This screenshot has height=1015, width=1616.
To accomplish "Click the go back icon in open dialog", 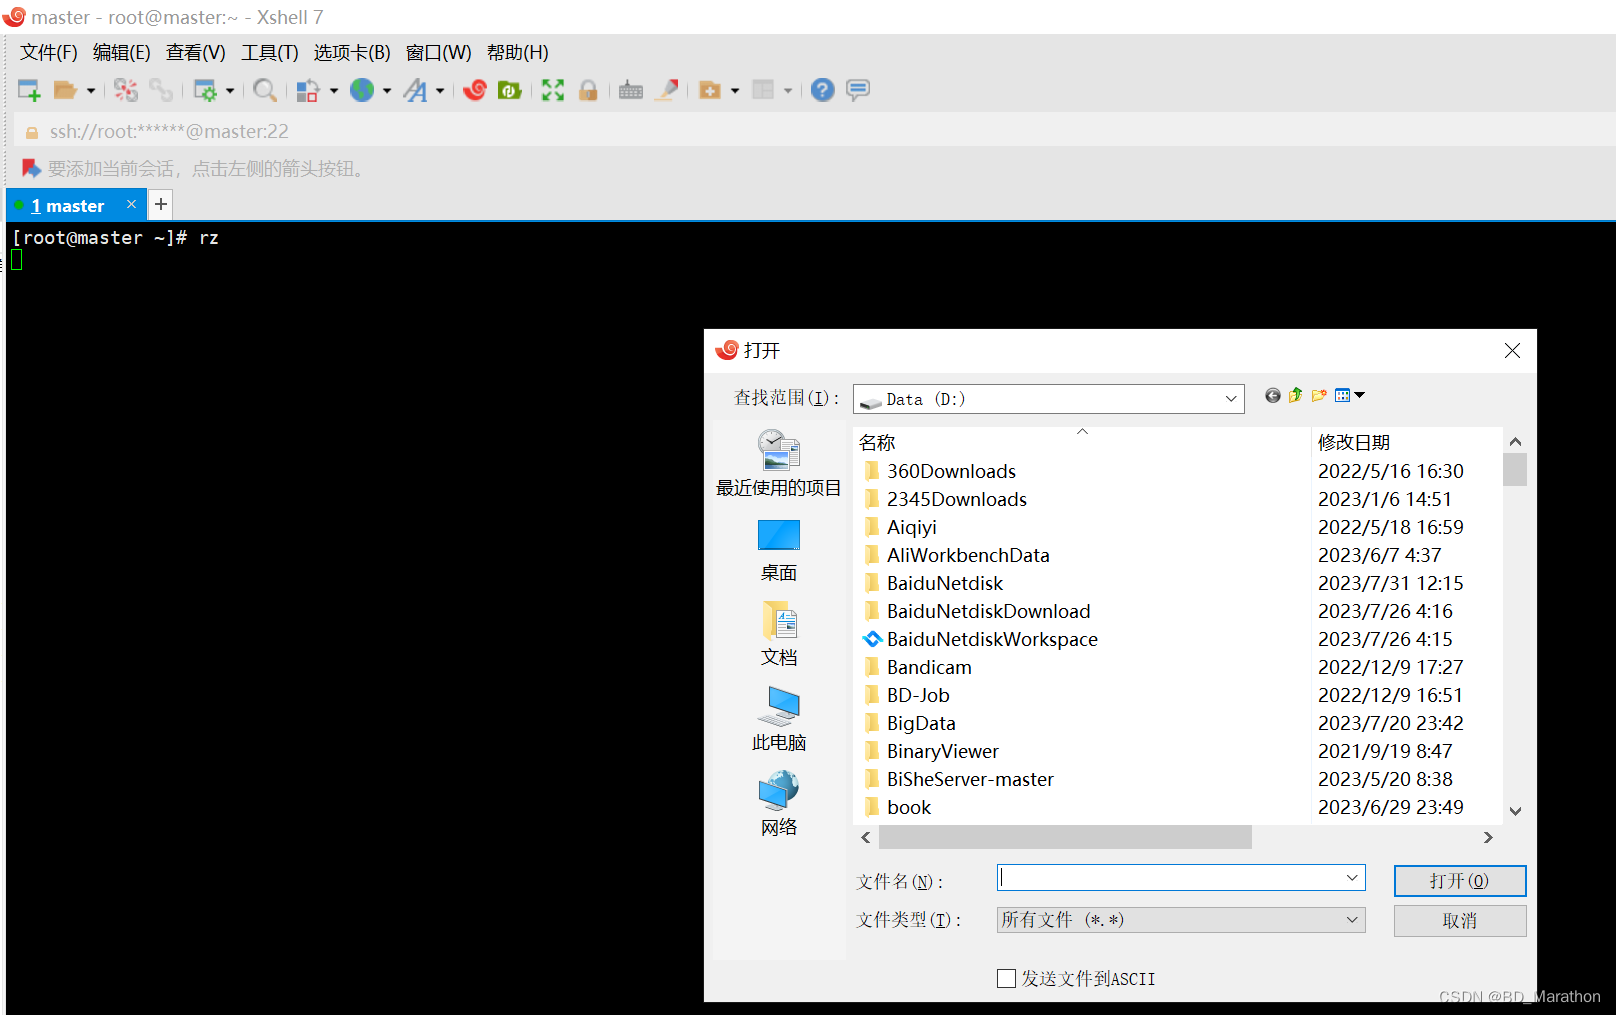I will click(1272, 395).
